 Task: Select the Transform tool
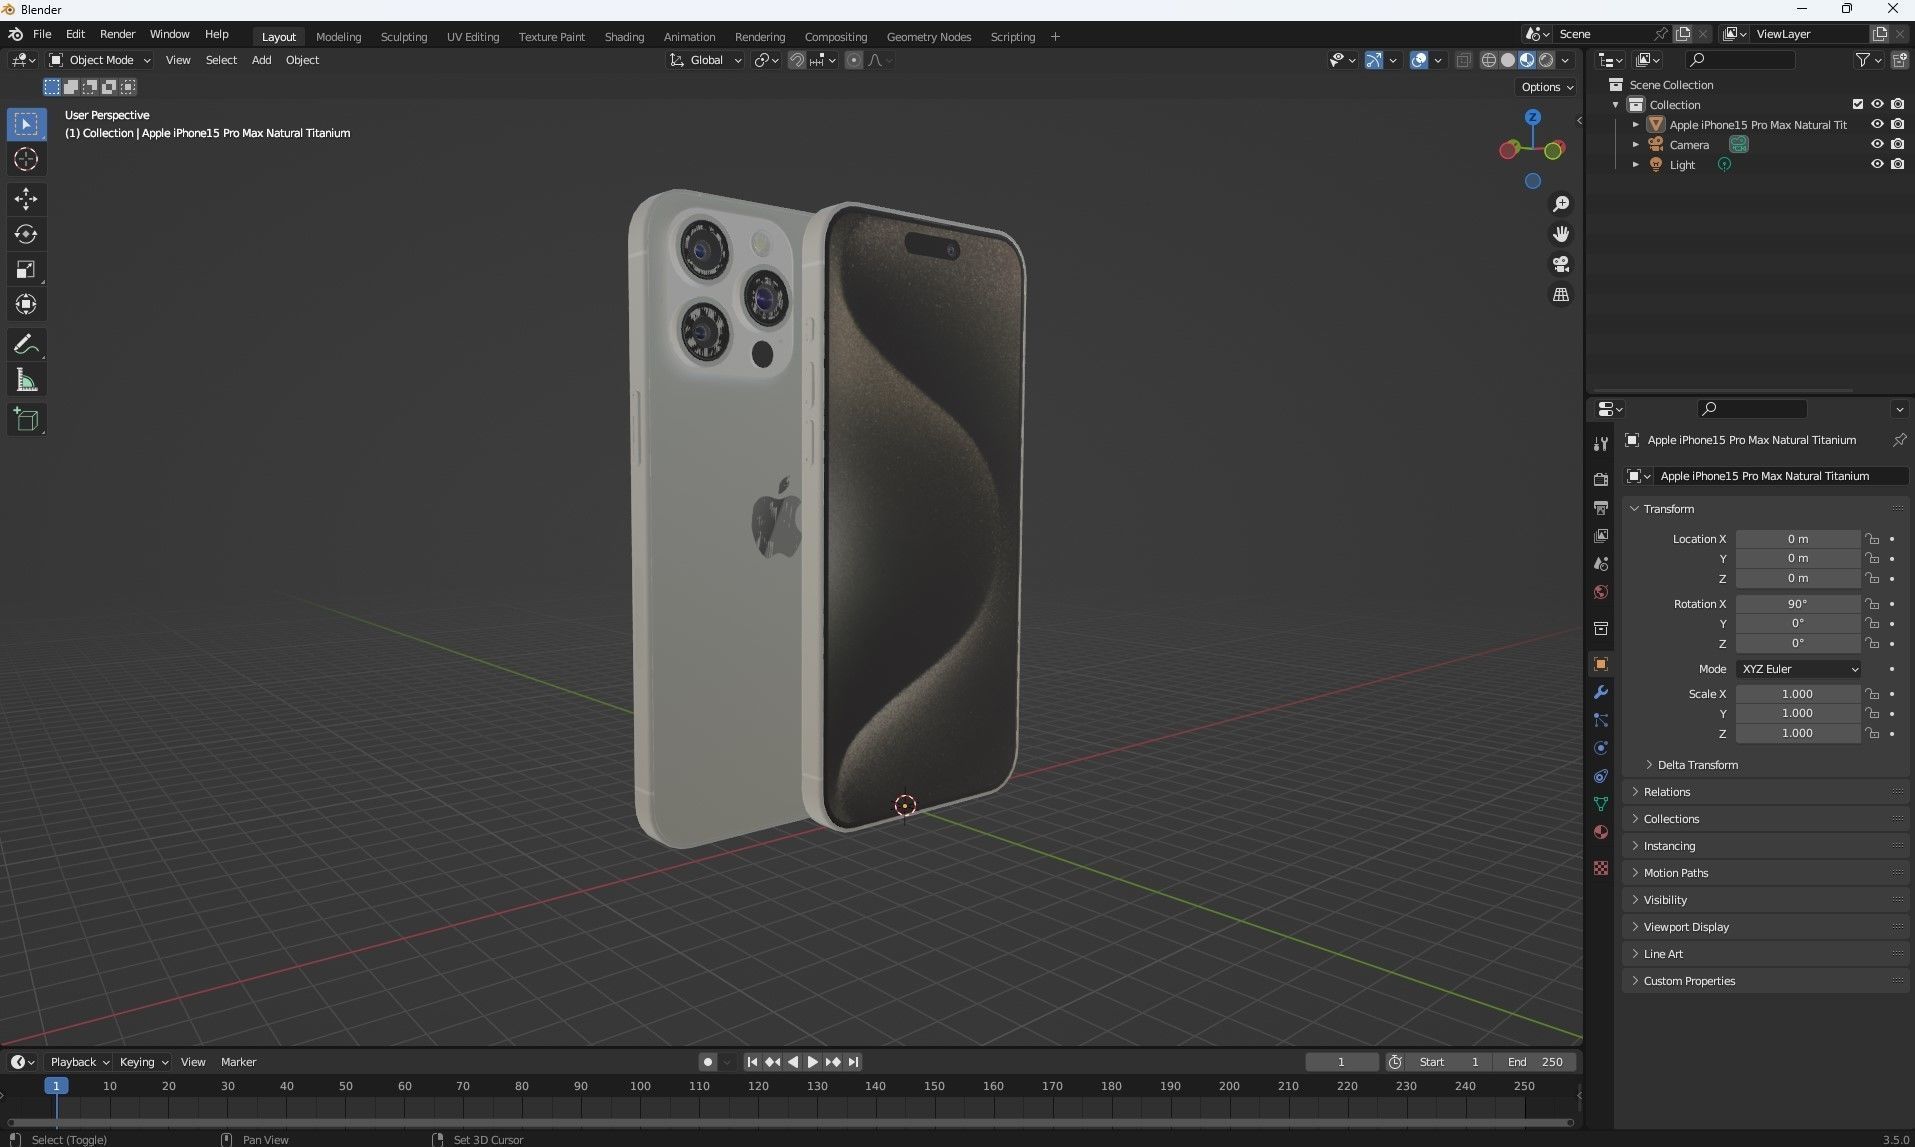pos(26,304)
